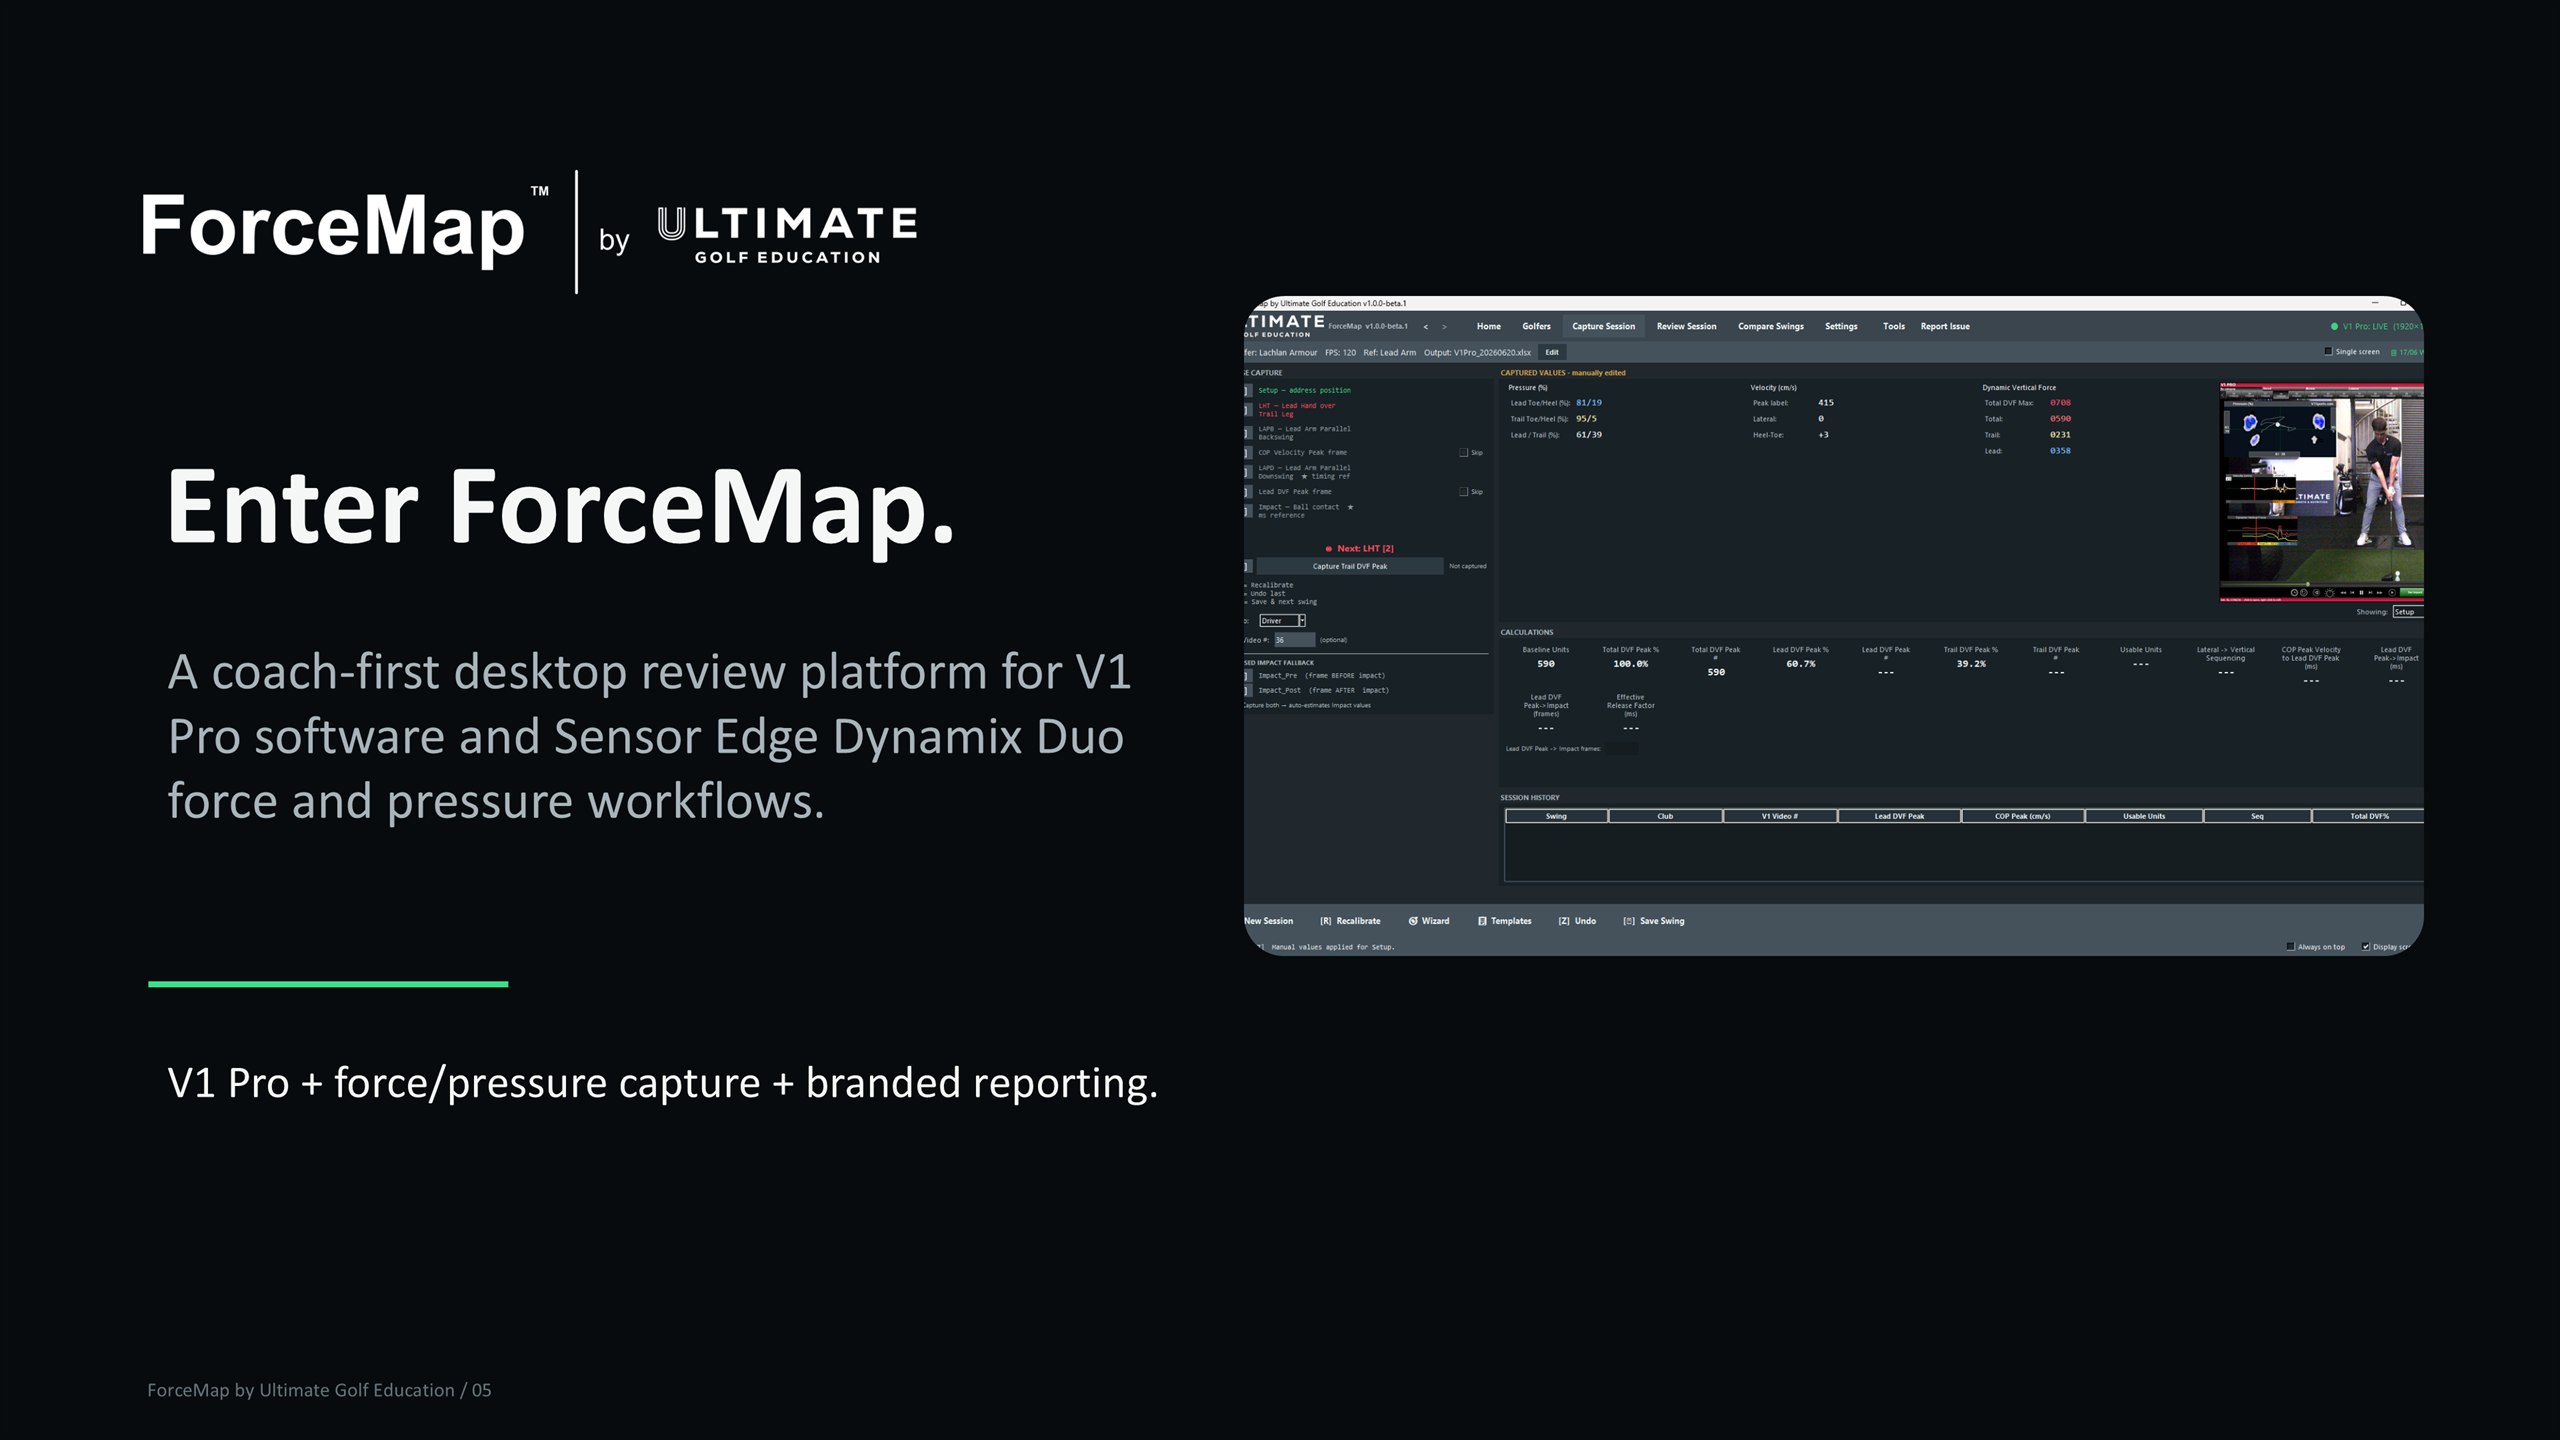The image size is (2560, 1440).
Task: Click the Capture Trail DVF Peak button
Action: click(1349, 566)
